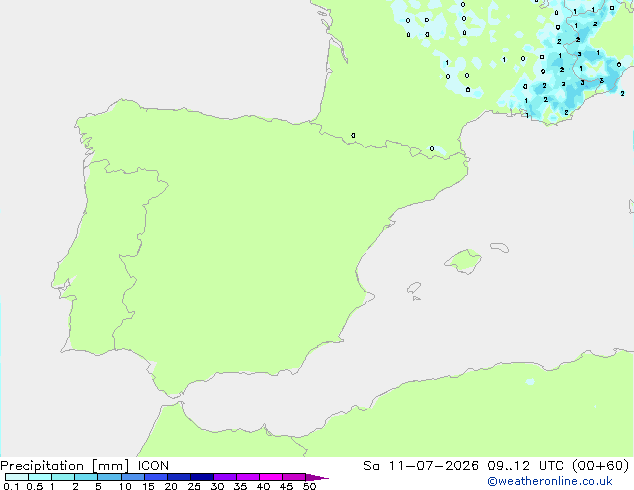Pick the 2–5 mm legend swatch
Screen dimensions: 634x490
click(x=86, y=477)
